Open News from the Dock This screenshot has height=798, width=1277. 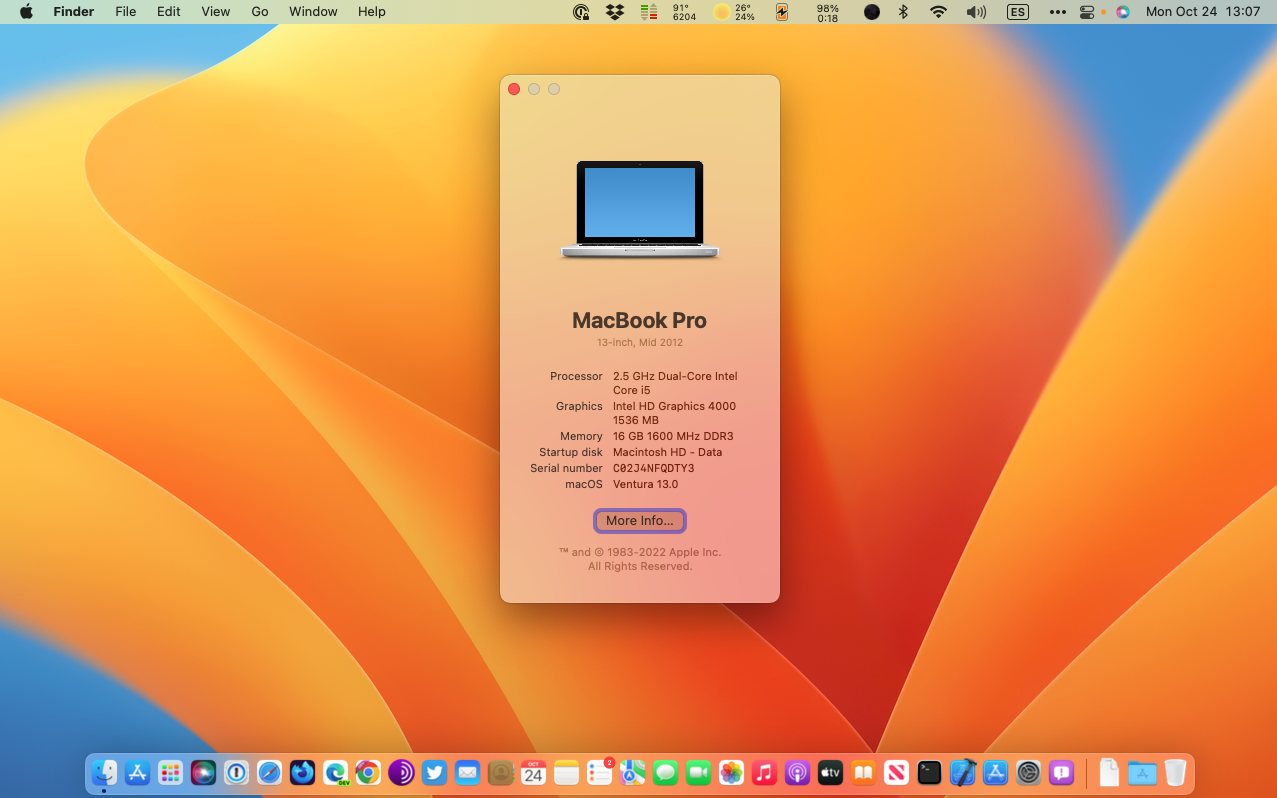click(x=896, y=772)
